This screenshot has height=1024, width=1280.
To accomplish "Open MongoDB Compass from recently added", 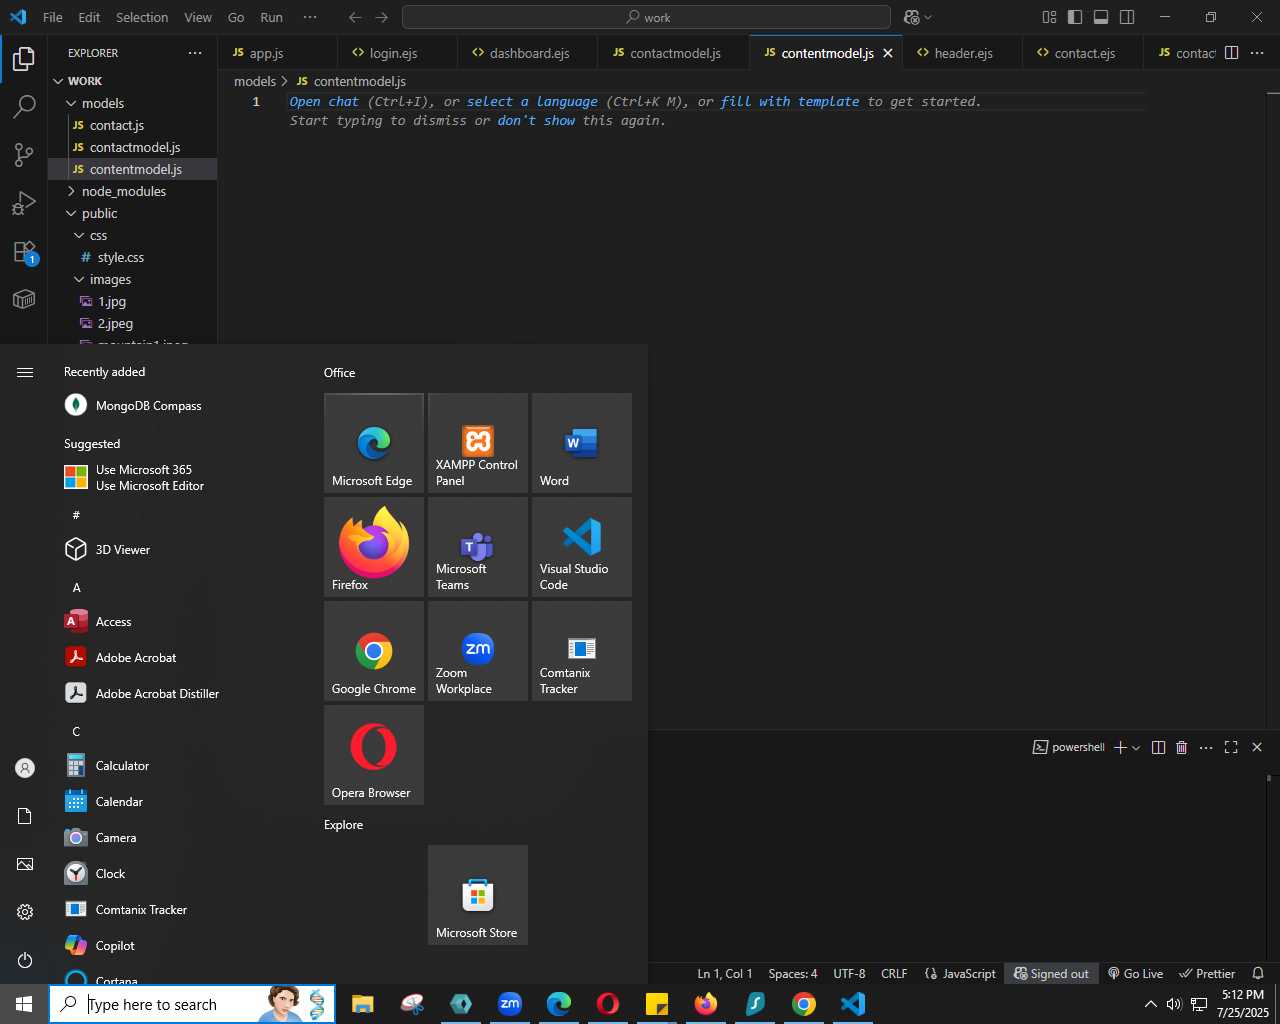I will 148,405.
